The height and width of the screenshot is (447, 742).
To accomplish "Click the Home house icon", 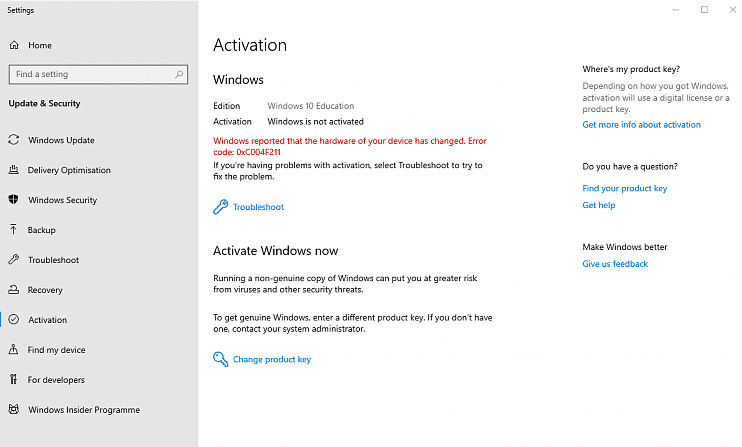I will (x=14, y=45).
